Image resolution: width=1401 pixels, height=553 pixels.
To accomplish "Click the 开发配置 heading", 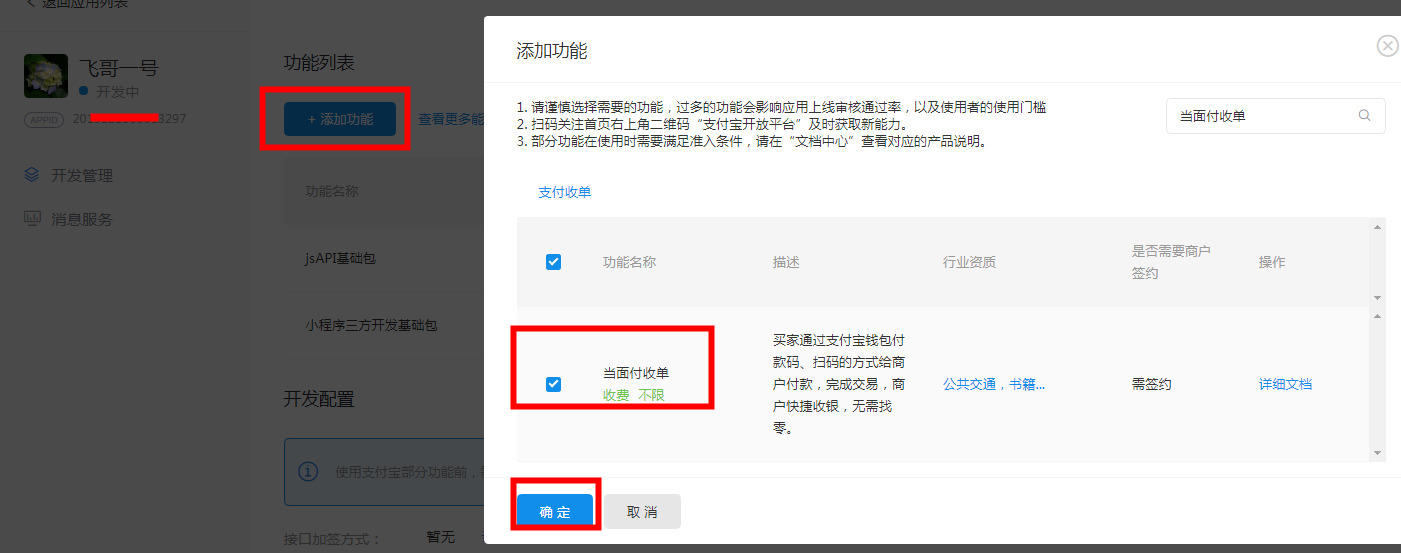I will click(x=319, y=399).
